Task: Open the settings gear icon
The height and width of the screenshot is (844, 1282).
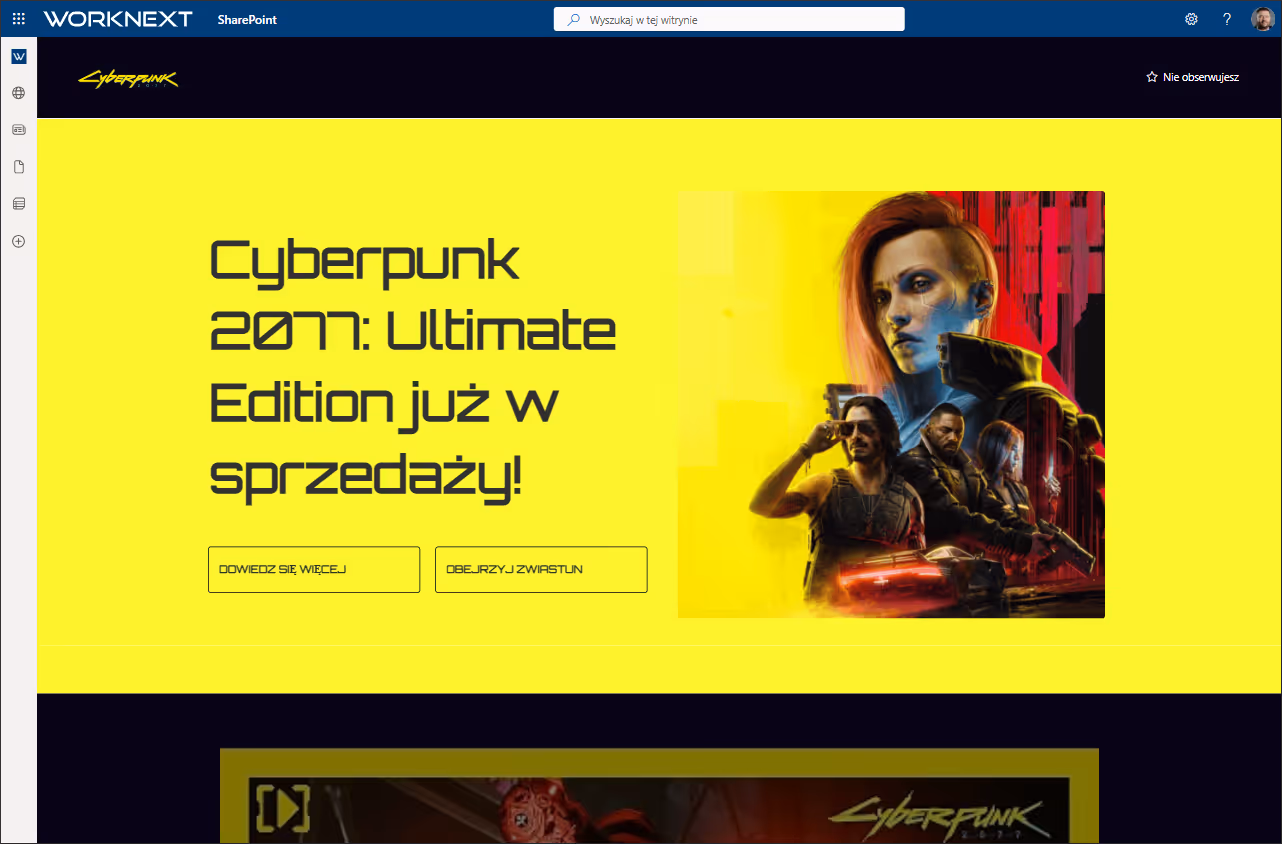Action: point(1191,19)
